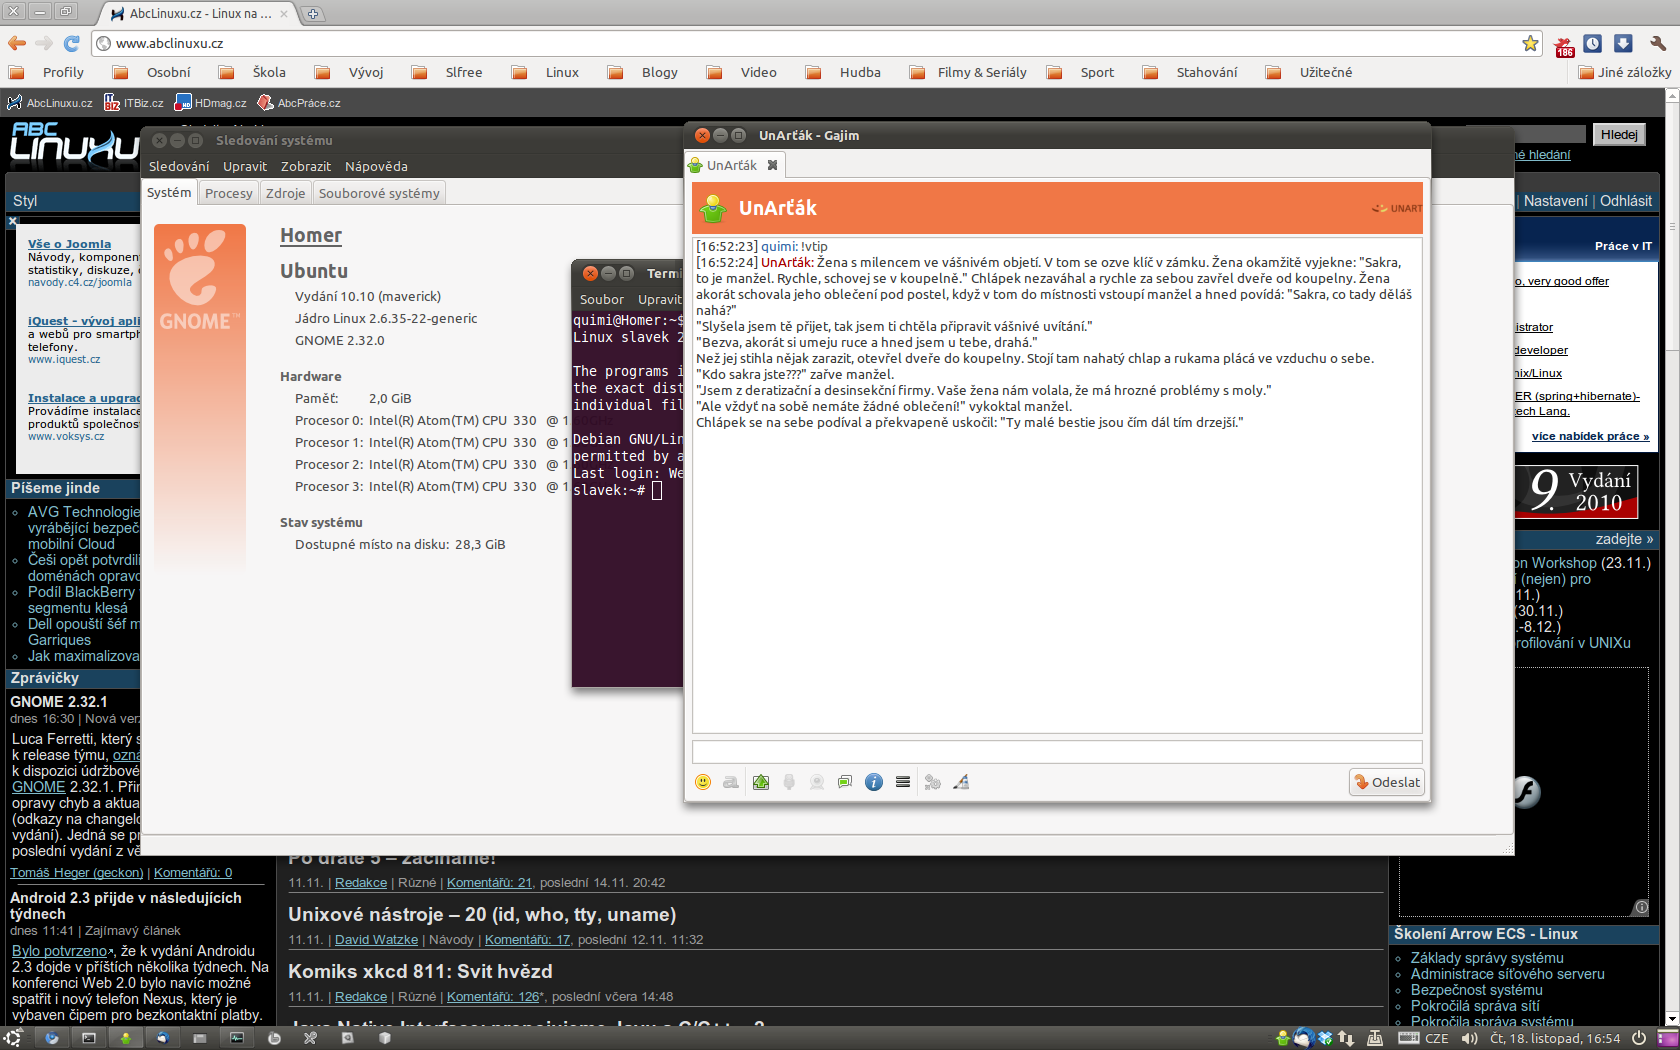Click the Ubuntu logo menu in bottom panel
This screenshot has width=1680, height=1050.
(x=12, y=1038)
